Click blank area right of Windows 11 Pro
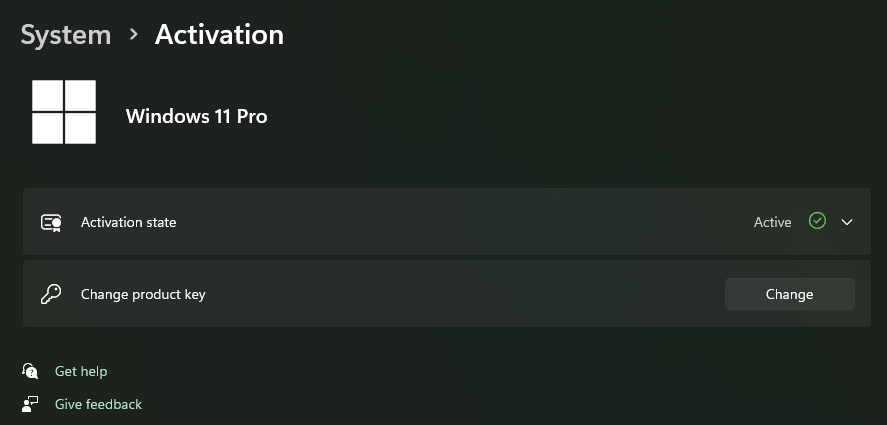887x425 pixels. pyautogui.click(x=550, y=116)
